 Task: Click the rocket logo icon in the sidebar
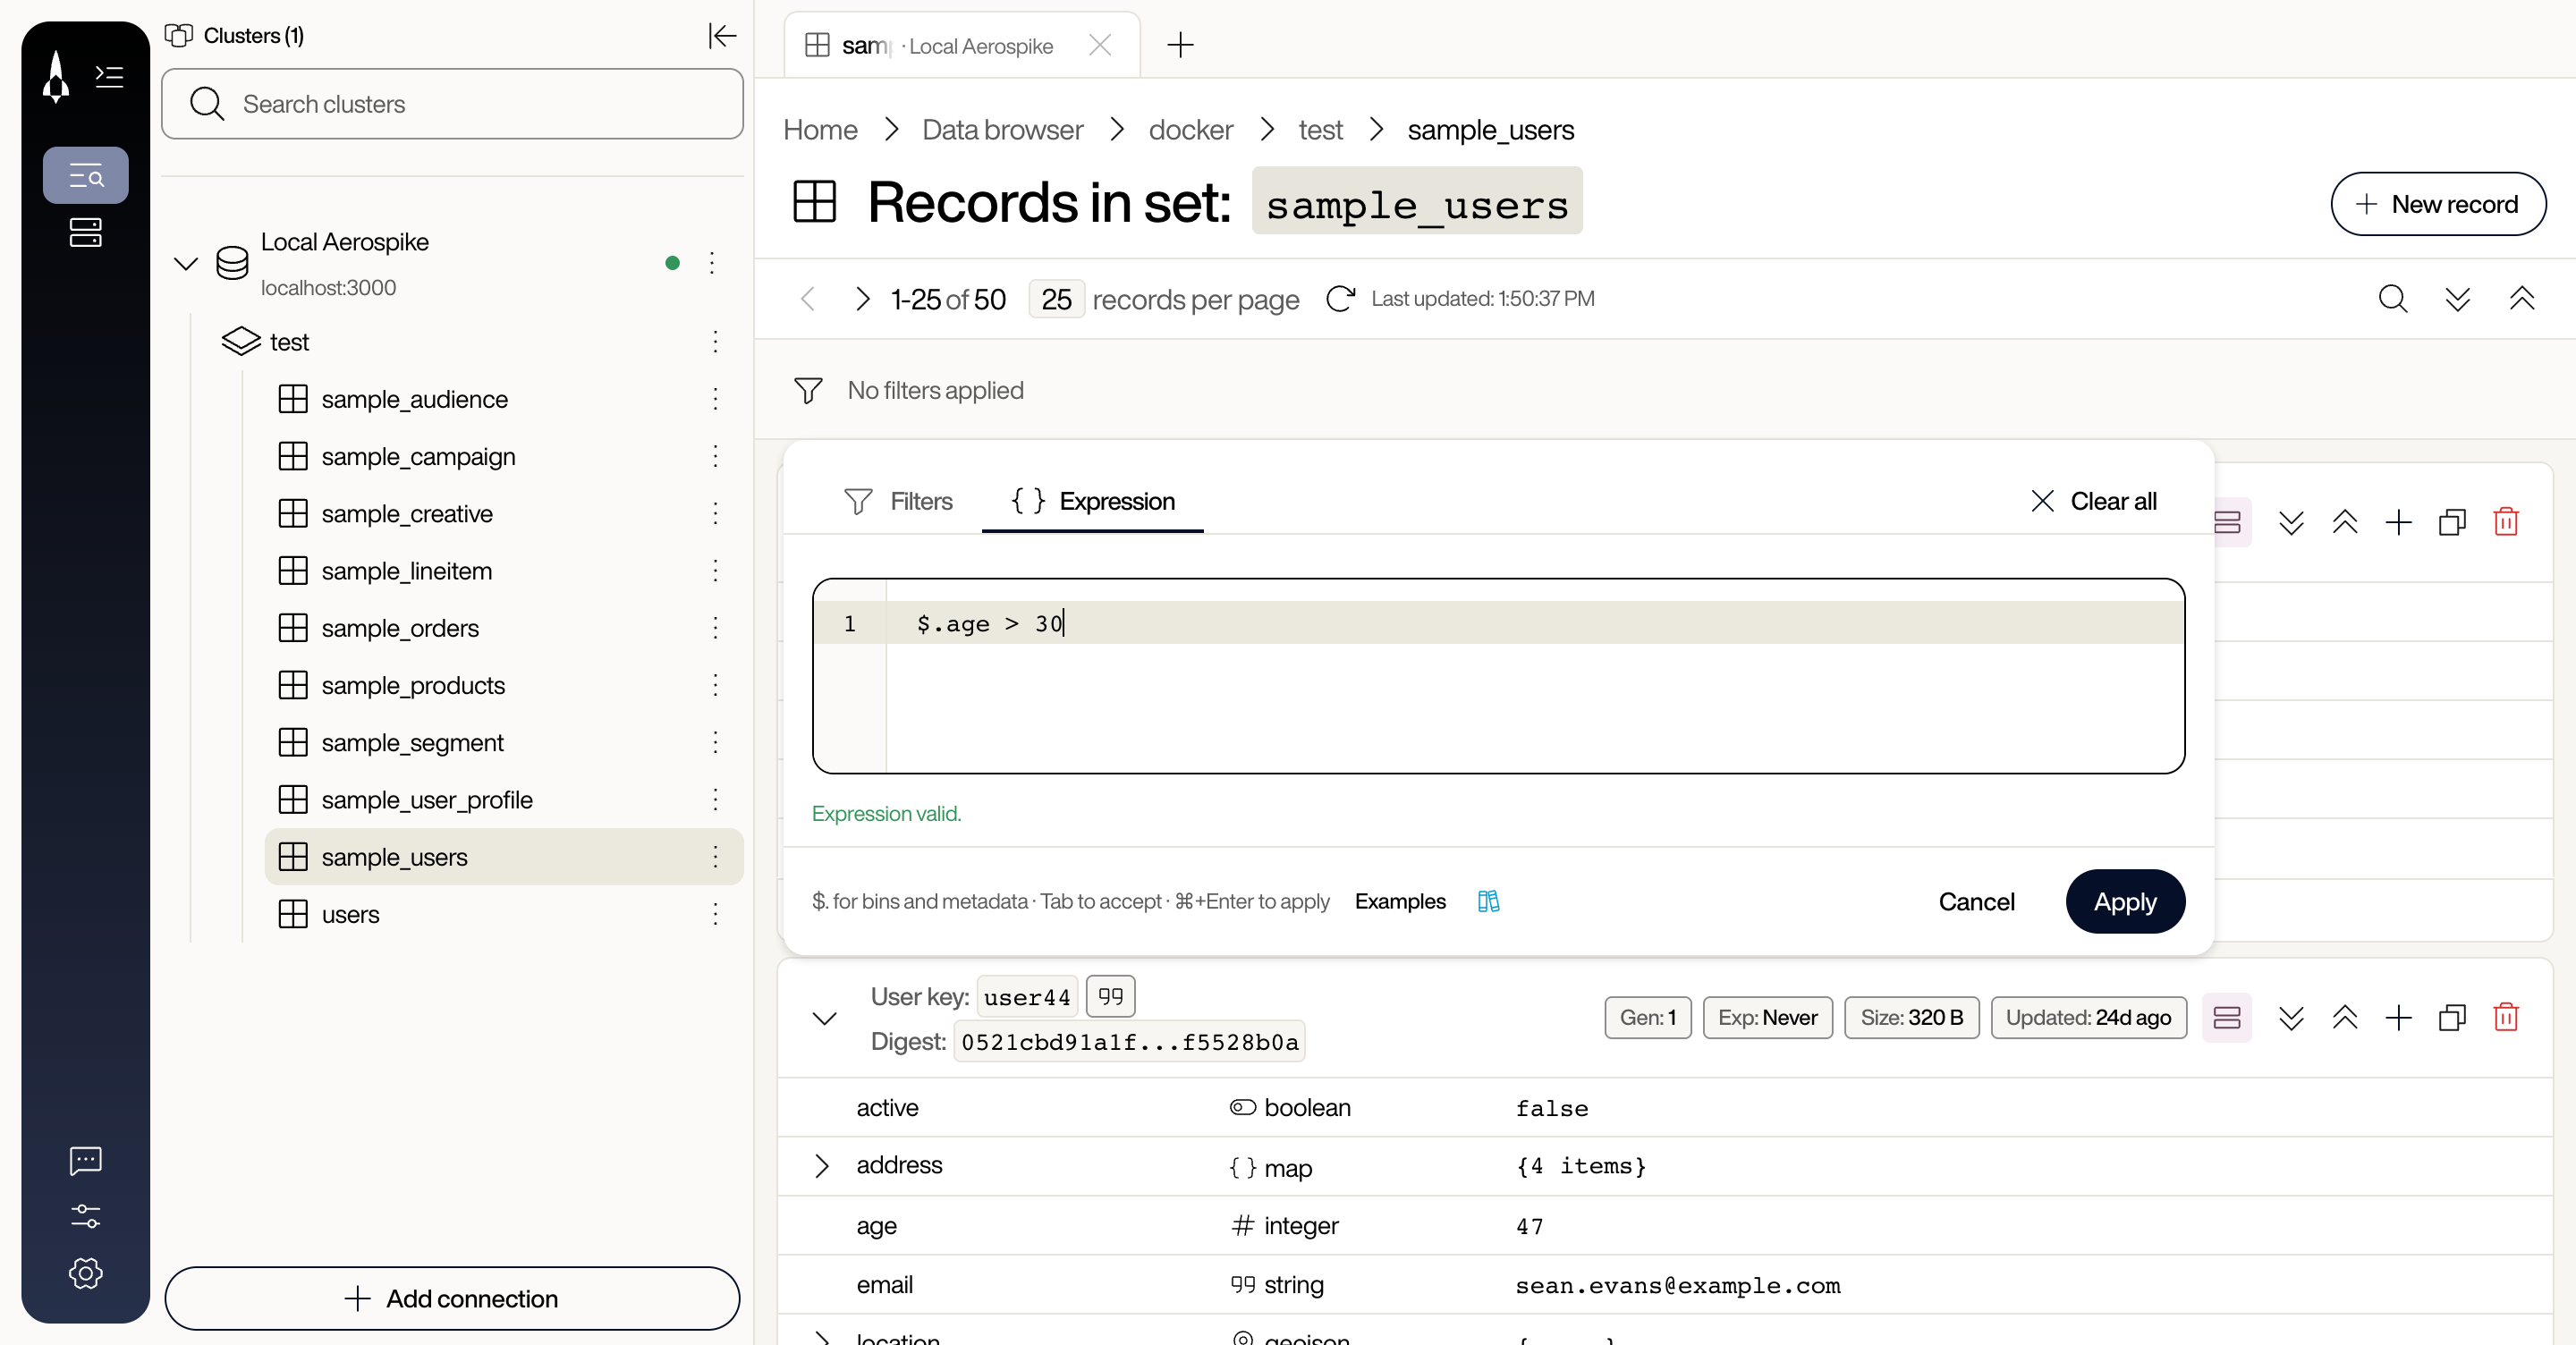tap(56, 77)
